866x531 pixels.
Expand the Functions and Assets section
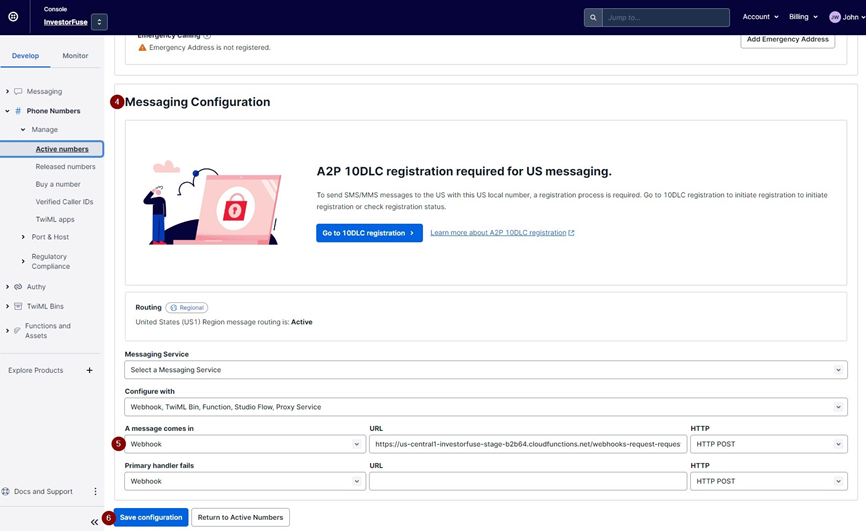pyautogui.click(x=7, y=330)
